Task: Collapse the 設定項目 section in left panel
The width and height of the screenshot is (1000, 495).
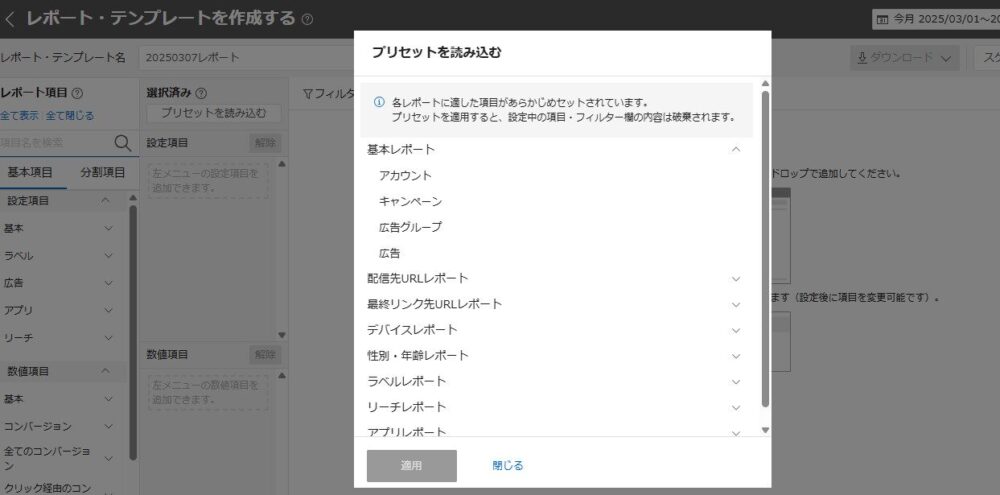Action: [x=106, y=200]
